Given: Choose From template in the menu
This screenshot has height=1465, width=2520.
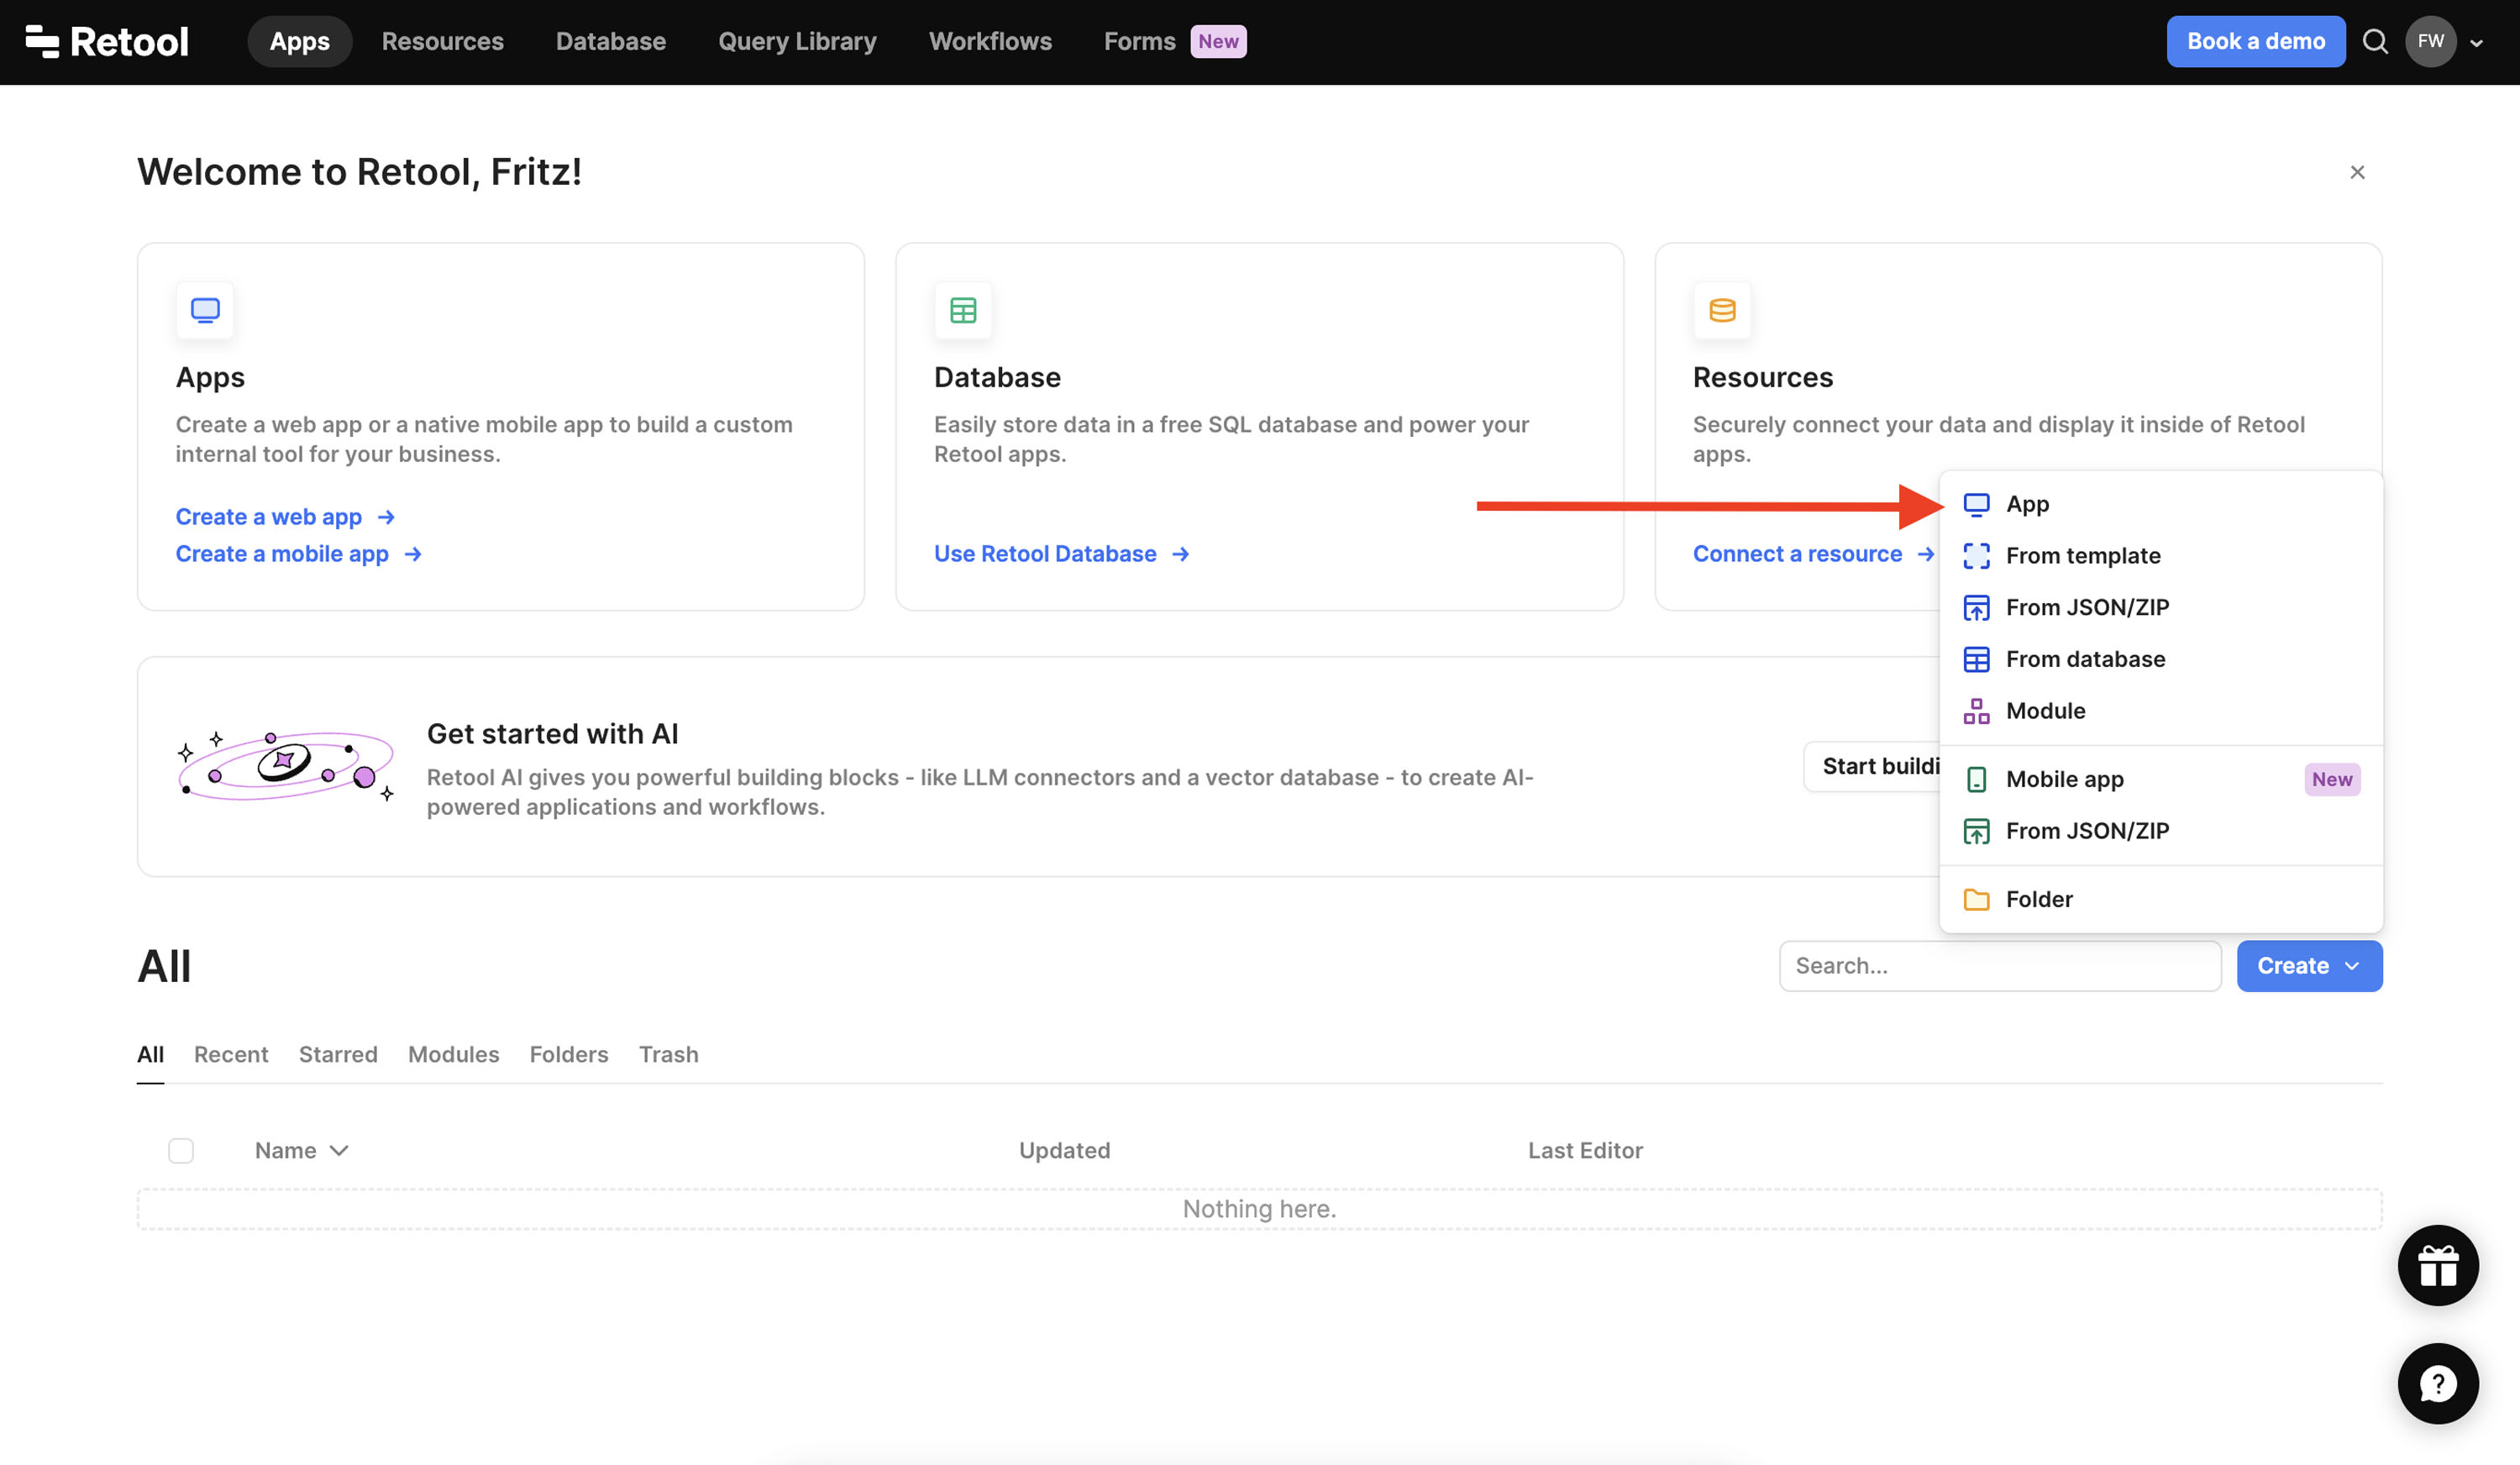Looking at the screenshot, I should (x=2082, y=555).
